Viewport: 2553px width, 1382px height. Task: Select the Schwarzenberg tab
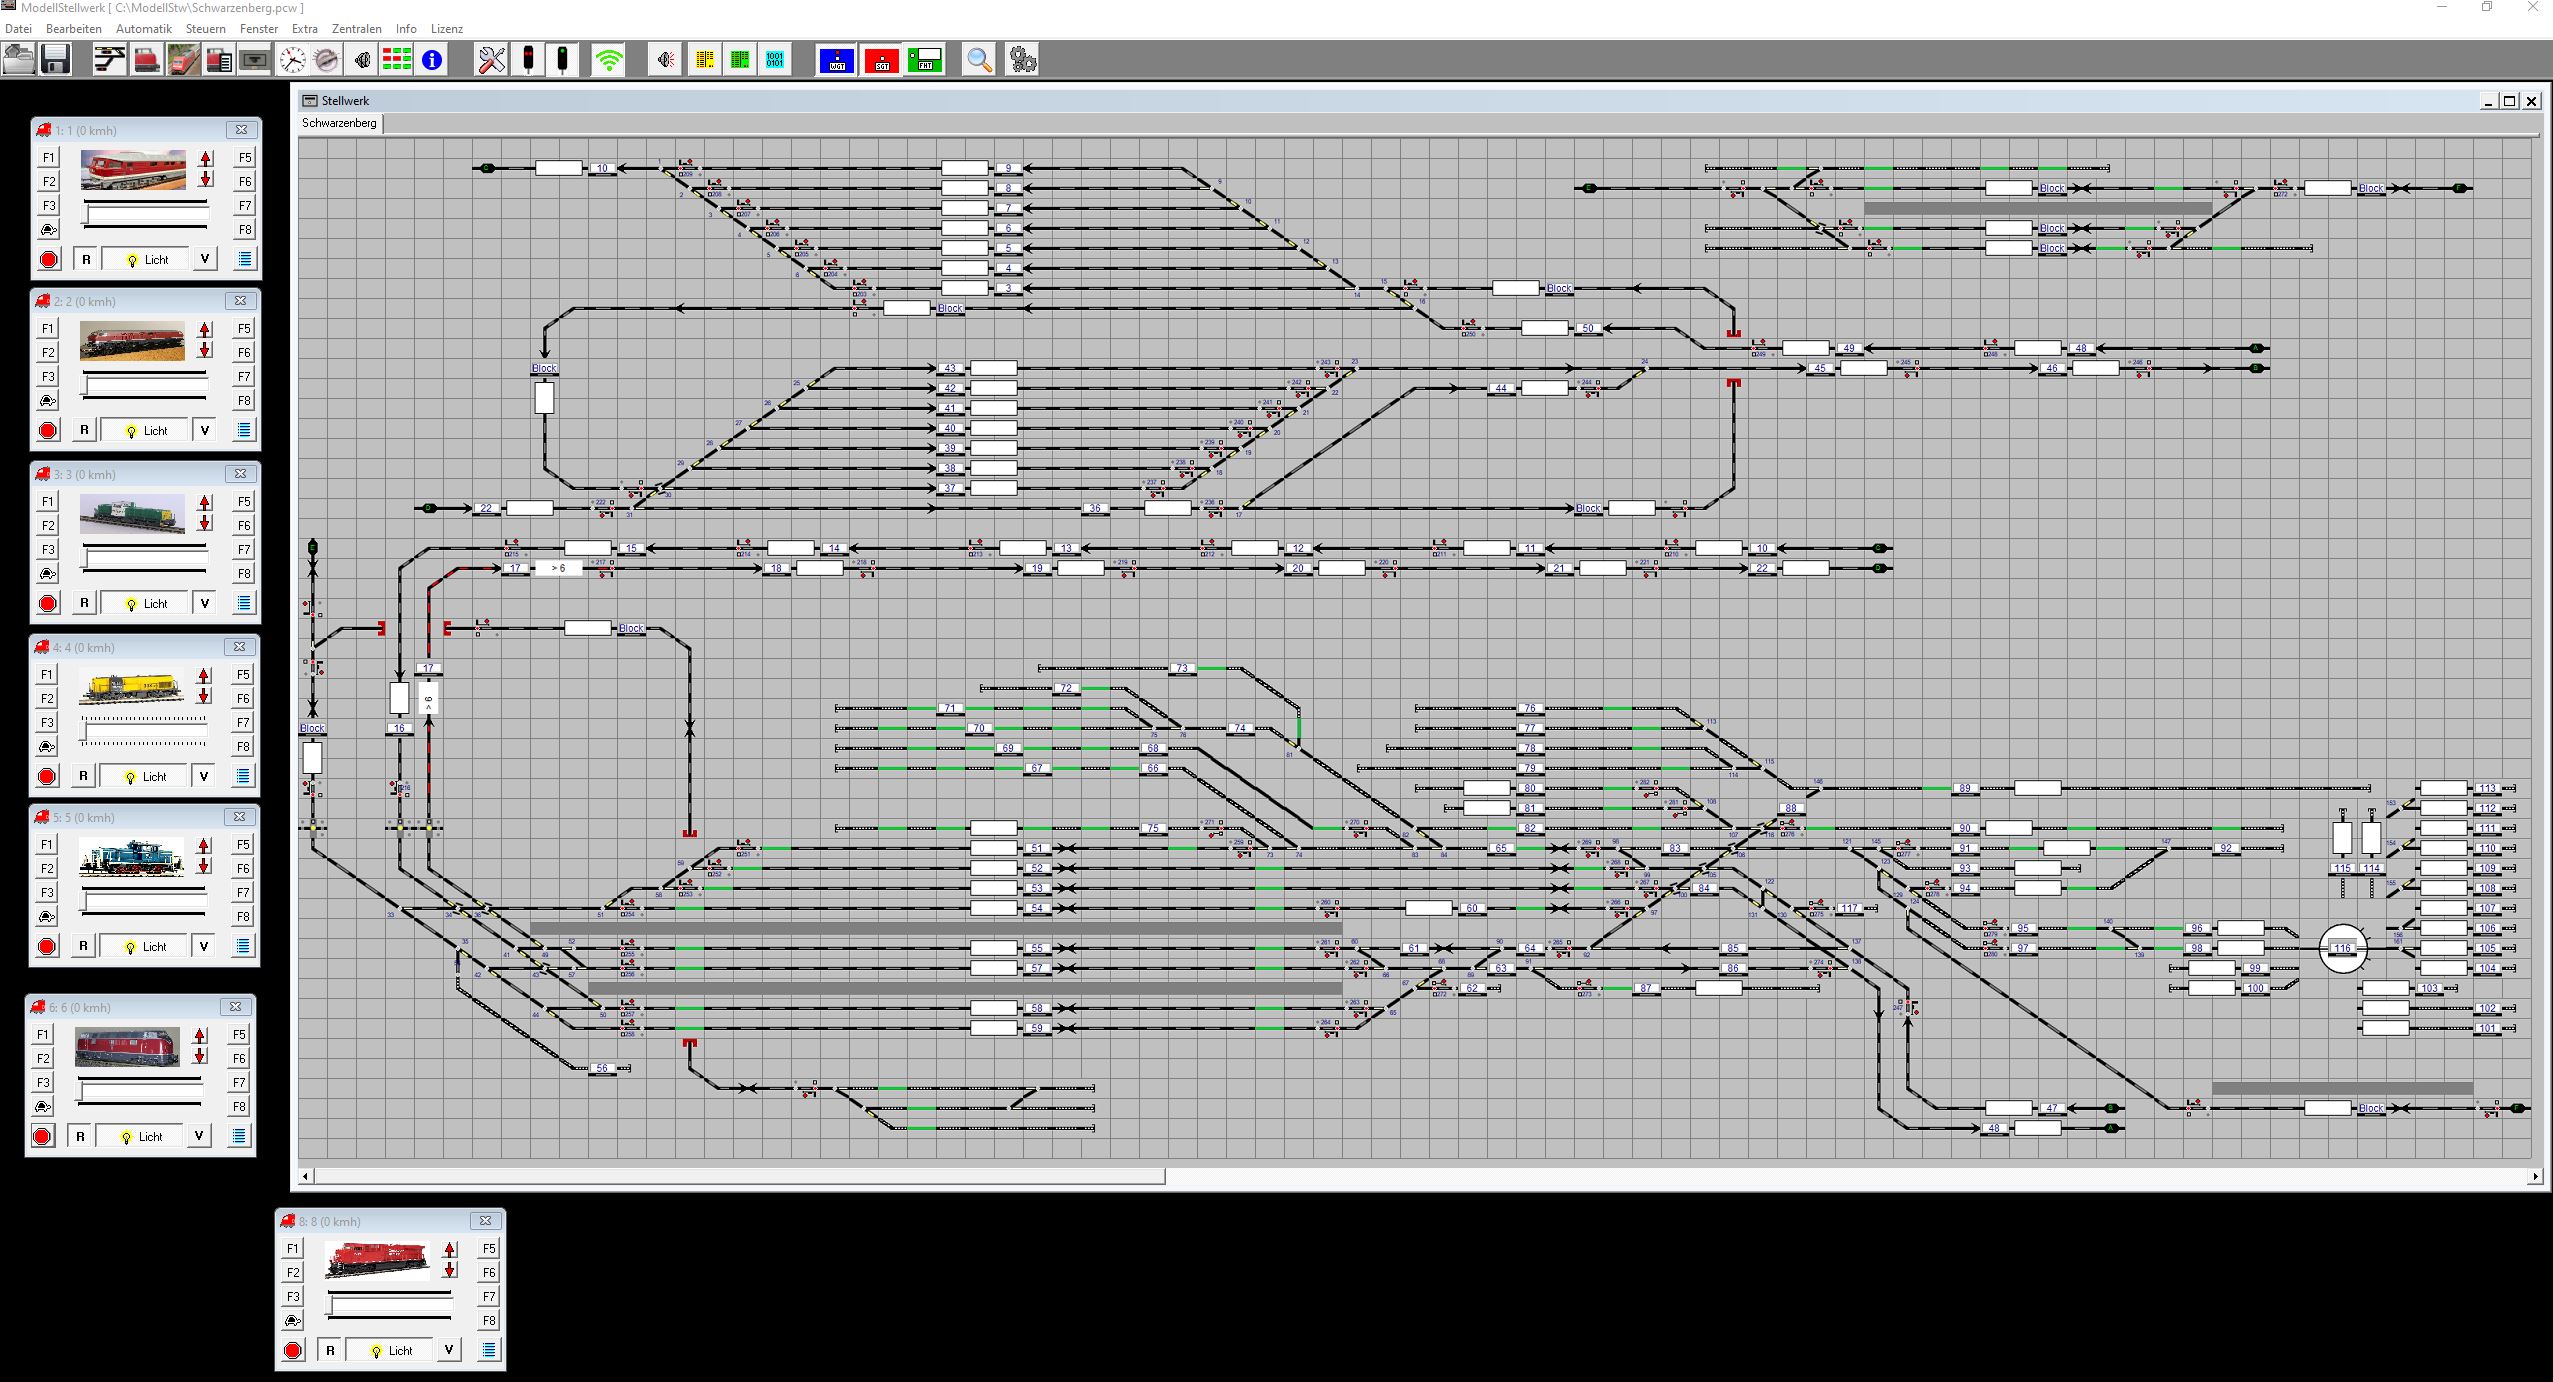click(x=340, y=123)
